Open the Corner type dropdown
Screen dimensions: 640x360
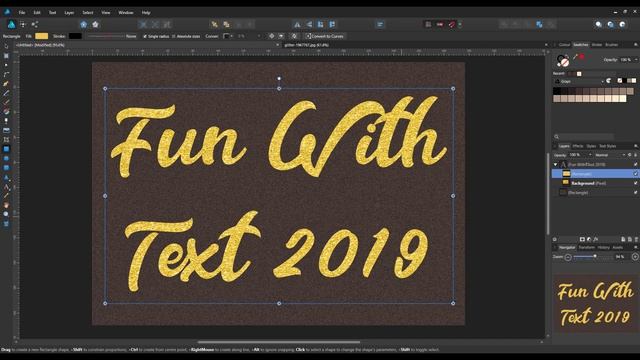click(229, 36)
